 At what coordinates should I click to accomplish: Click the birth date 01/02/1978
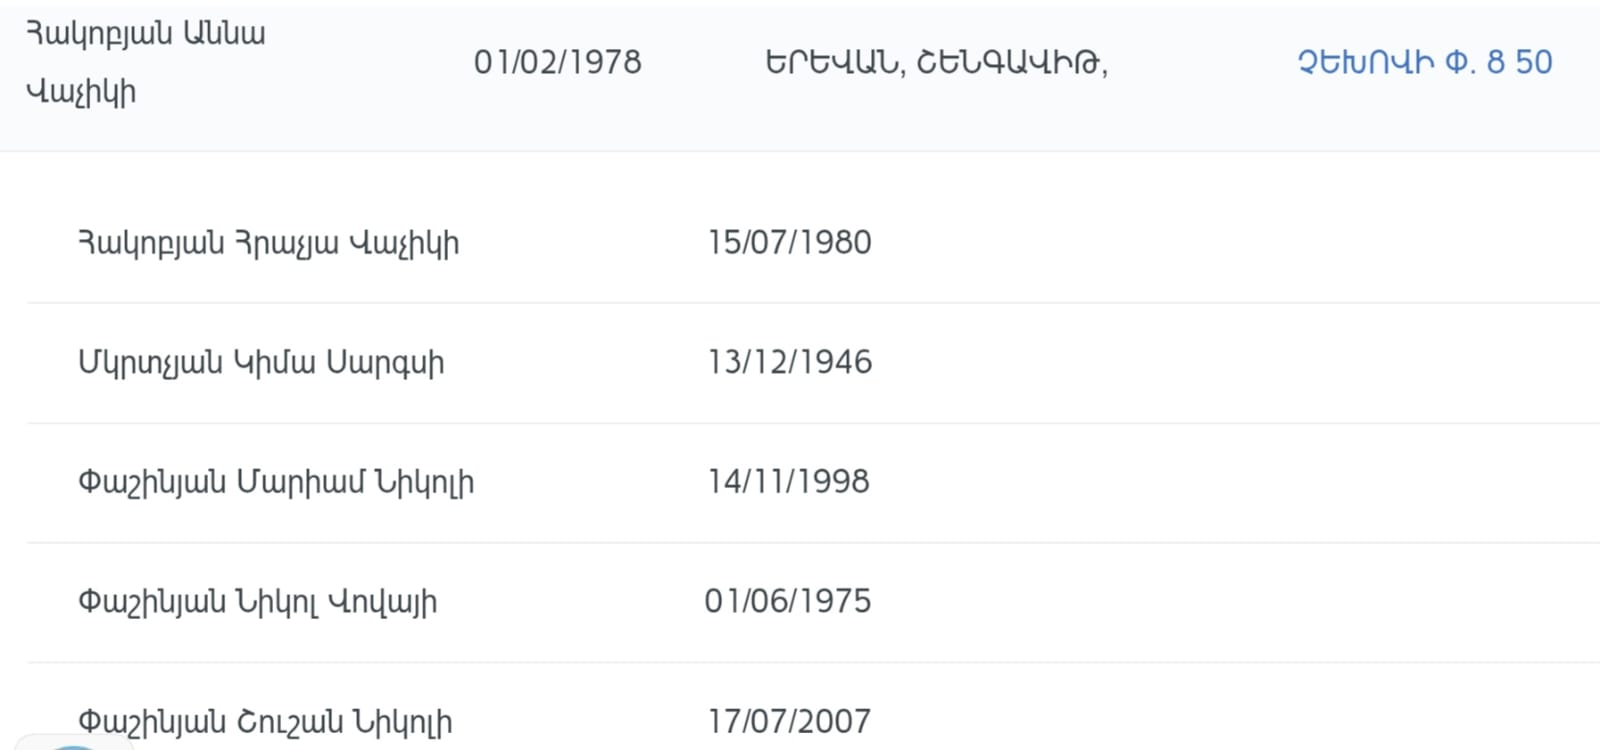pos(557,63)
